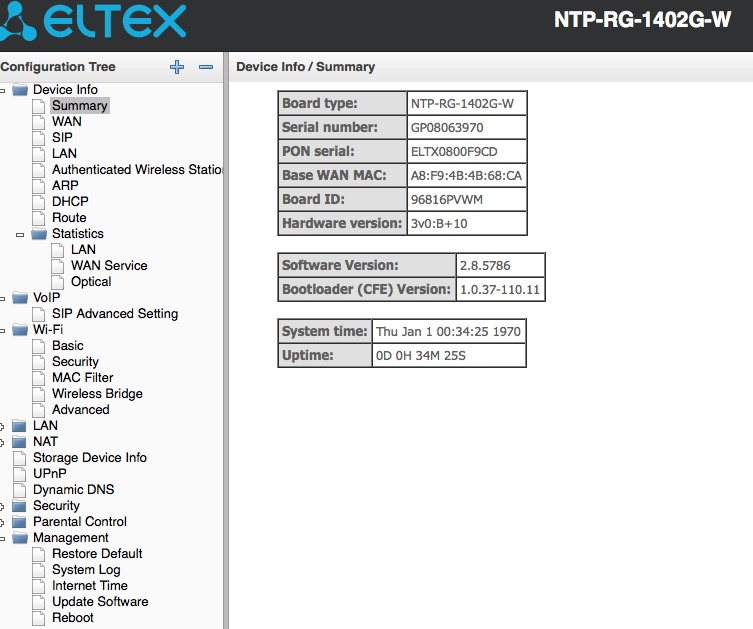Expand the LAN folder node
Image resolution: width=753 pixels, height=629 pixels.
2,426
